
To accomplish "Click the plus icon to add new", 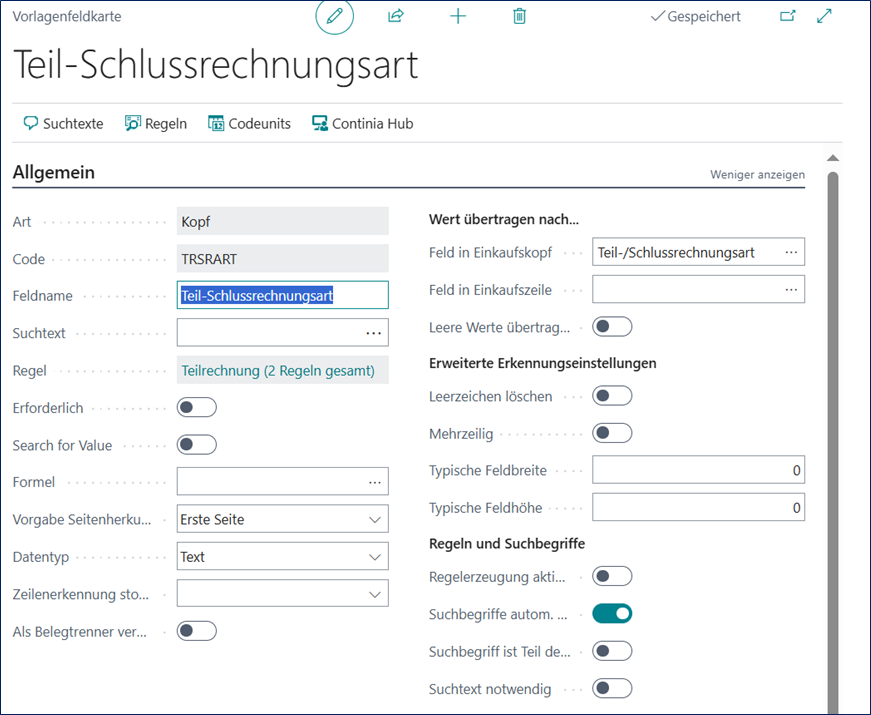I will pyautogui.click(x=458, y=16).
